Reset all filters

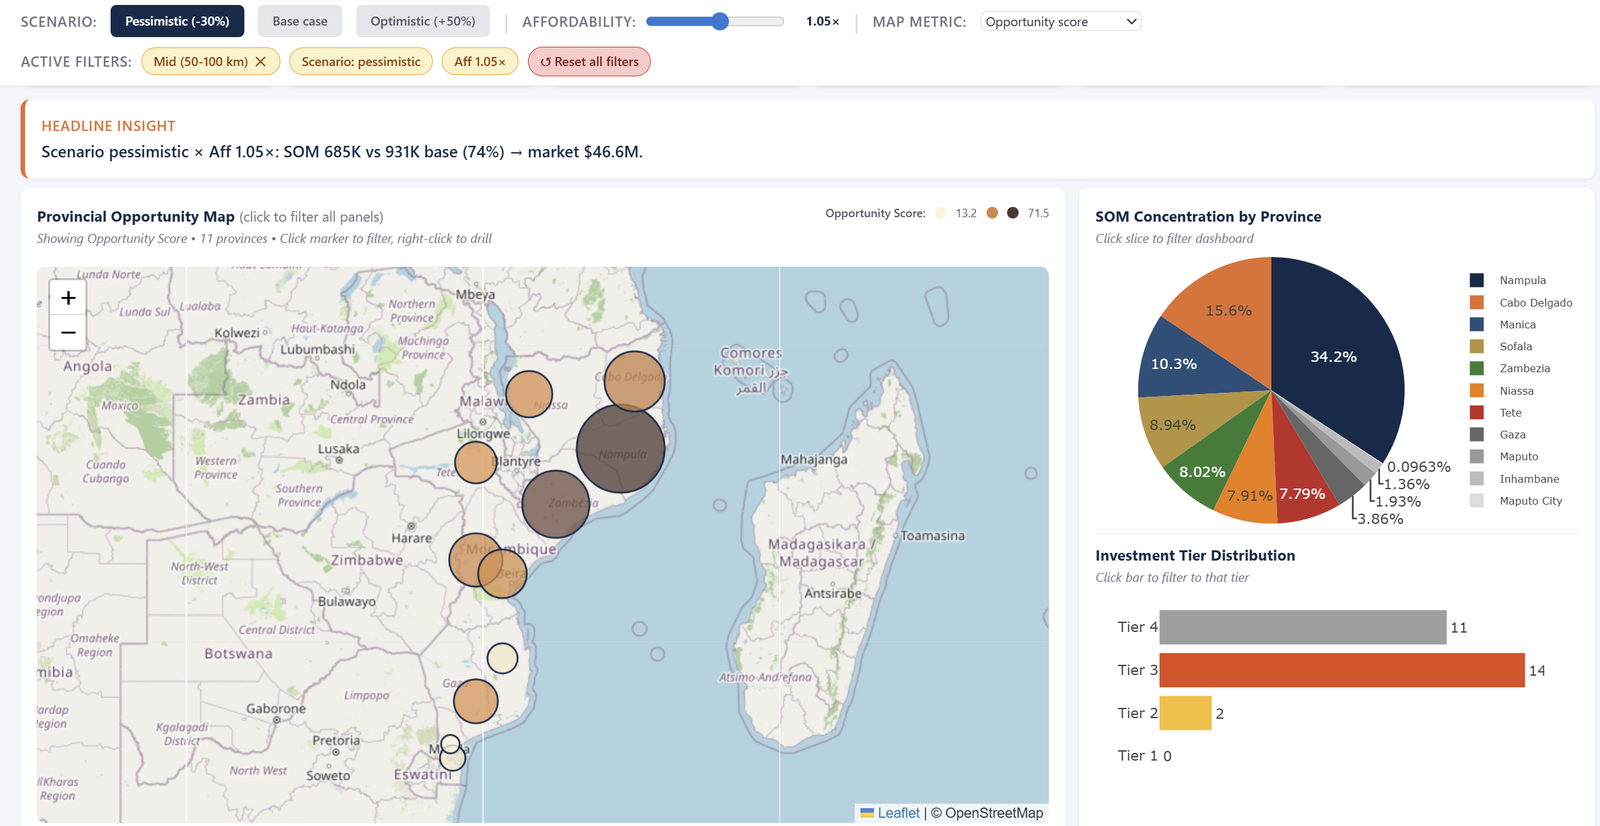[589, 62]
